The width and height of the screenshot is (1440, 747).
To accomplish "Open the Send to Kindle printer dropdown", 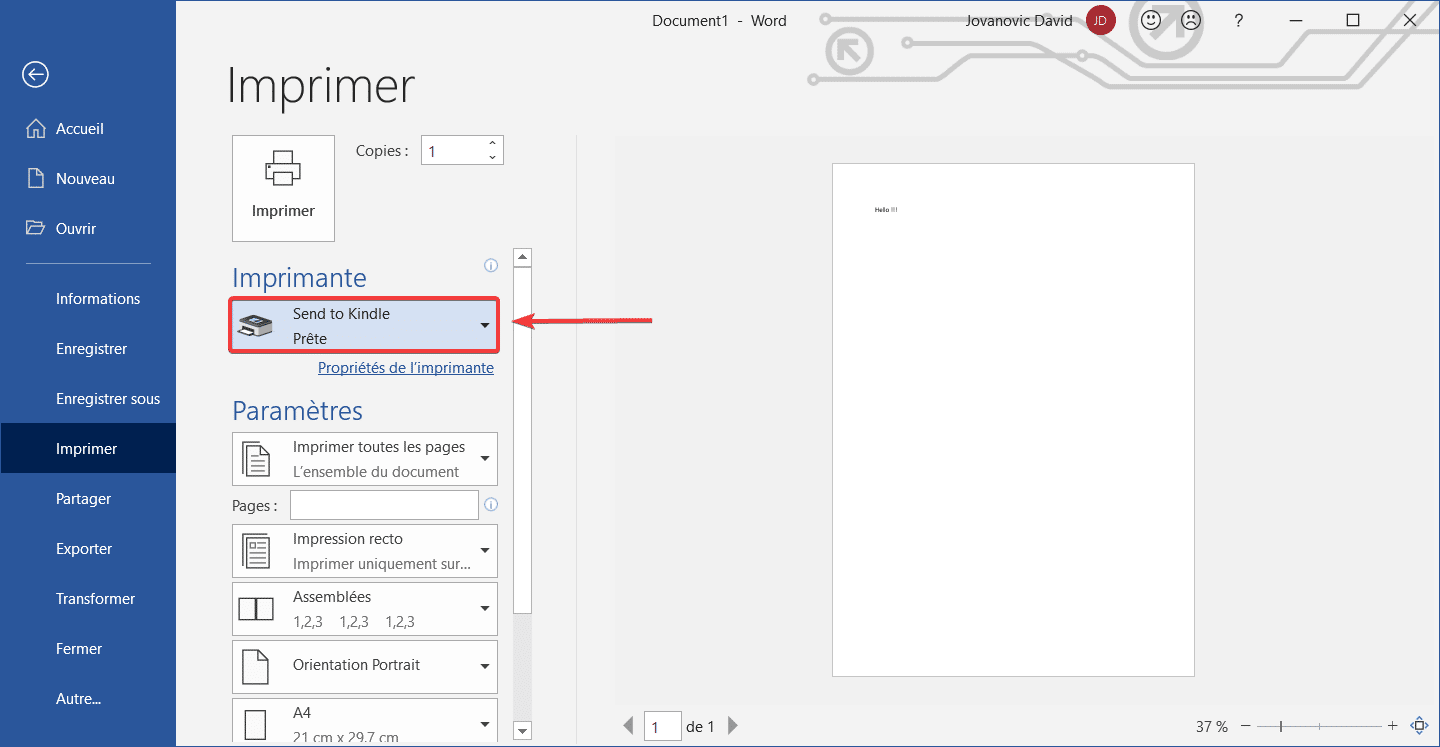I will (365, 325).
